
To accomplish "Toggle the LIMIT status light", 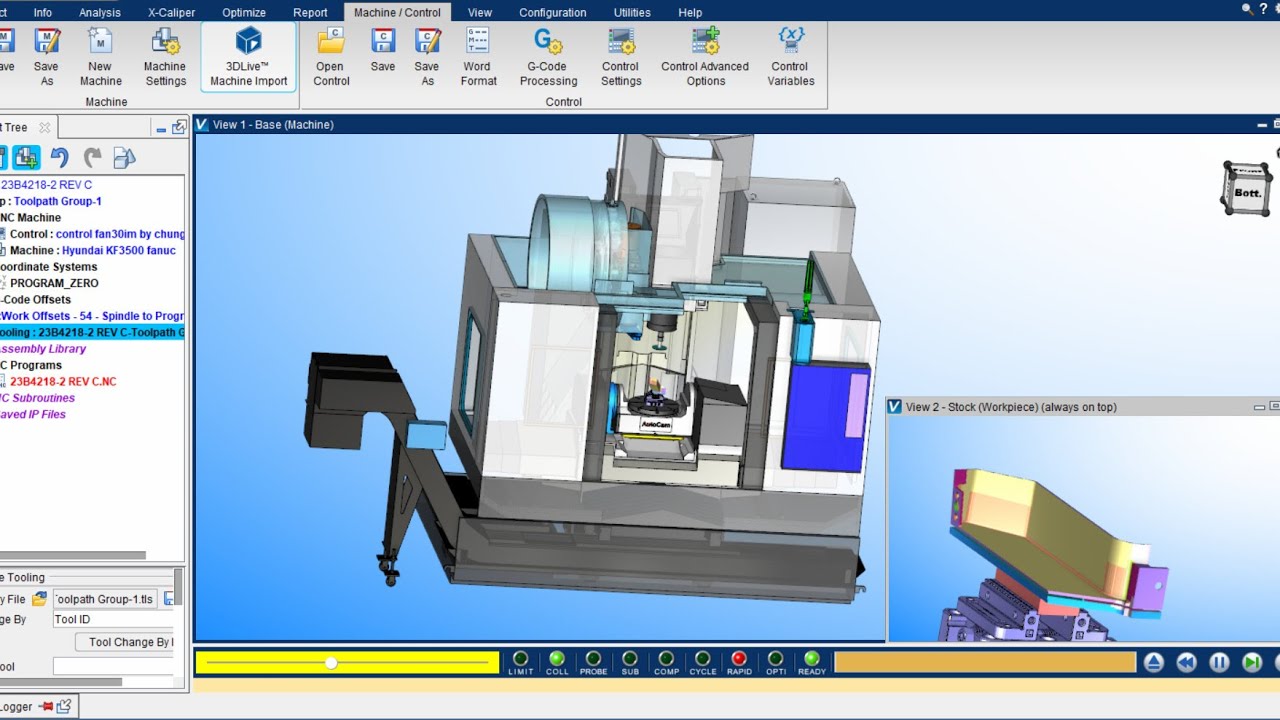I will click(x=521, y=658).
